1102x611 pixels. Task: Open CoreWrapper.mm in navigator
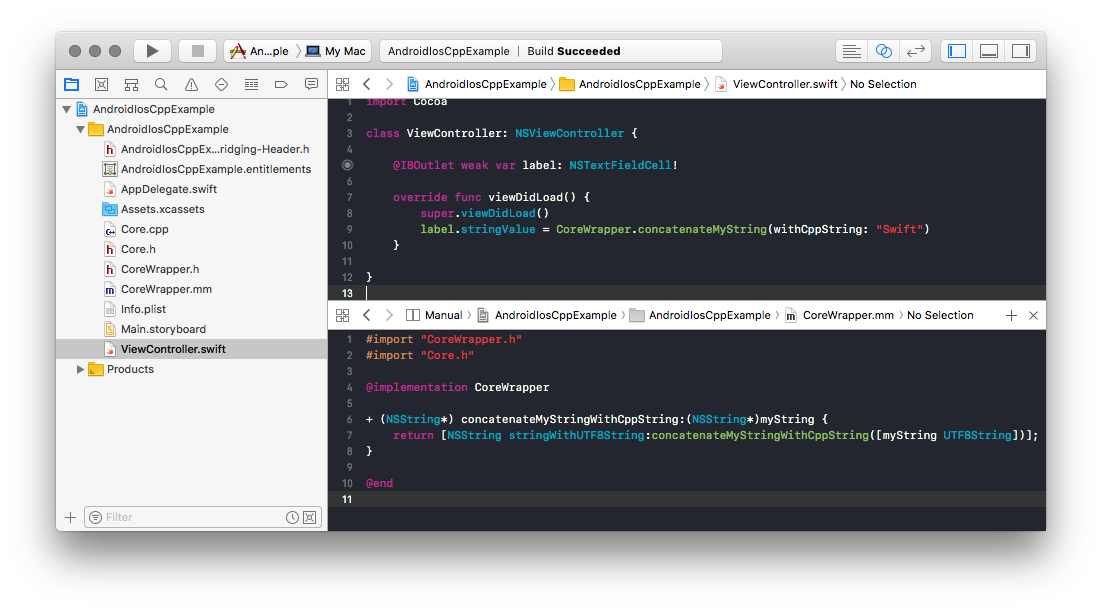click(166, 289)
